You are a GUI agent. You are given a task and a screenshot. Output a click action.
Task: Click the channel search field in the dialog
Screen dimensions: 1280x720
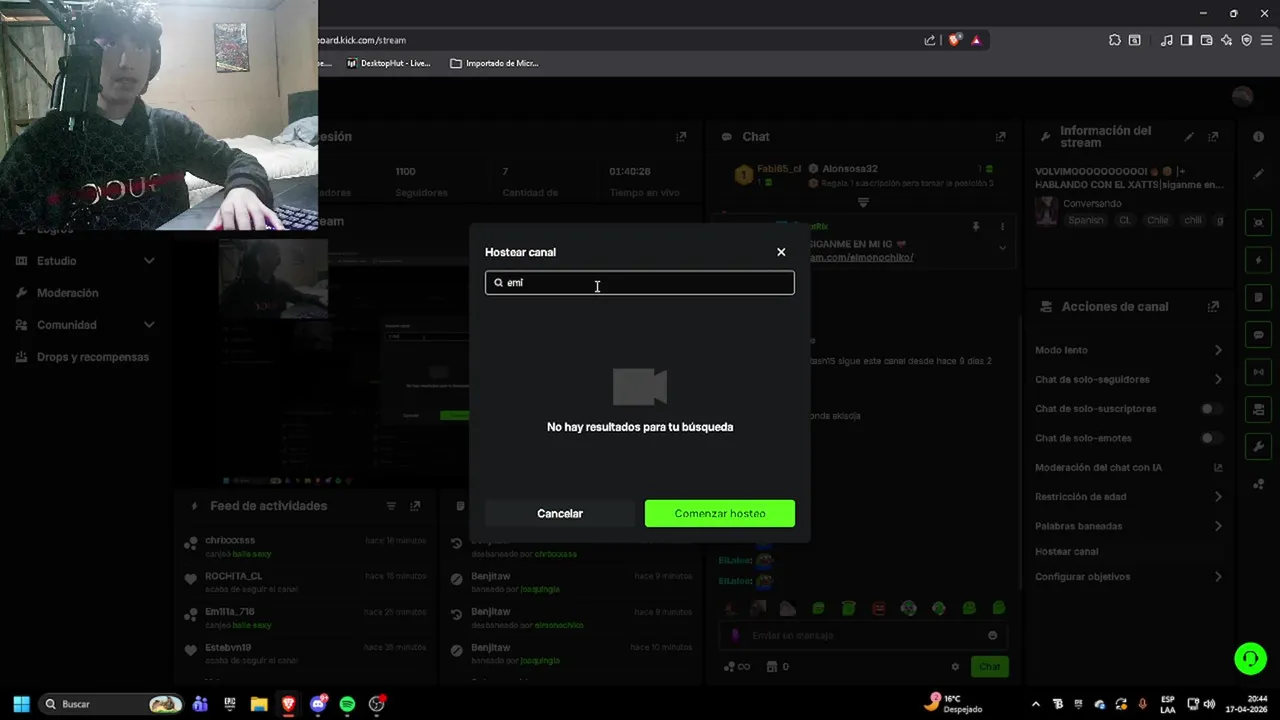tap(640, 283)
